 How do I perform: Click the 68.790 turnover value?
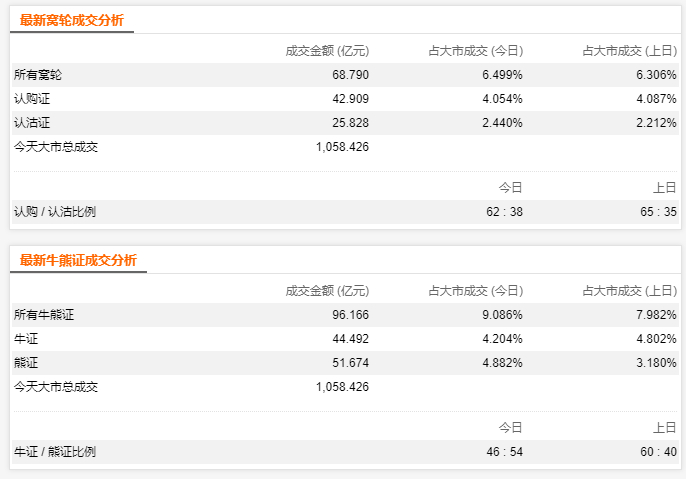[x=350, y=75]
